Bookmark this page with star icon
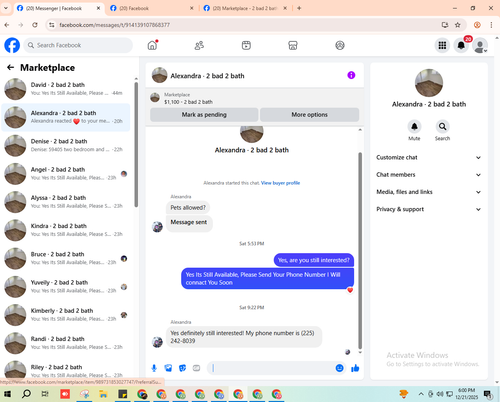 (x=458, y=25)
